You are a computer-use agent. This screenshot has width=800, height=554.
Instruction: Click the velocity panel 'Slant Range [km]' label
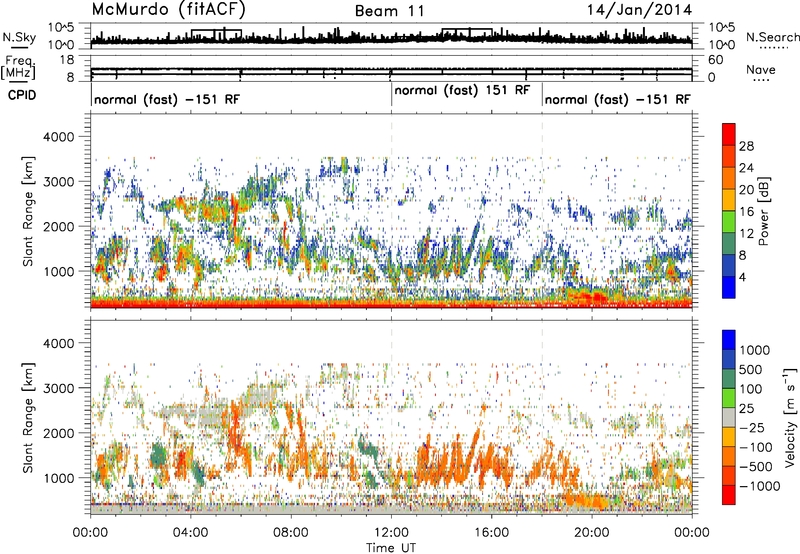[28, 417]
